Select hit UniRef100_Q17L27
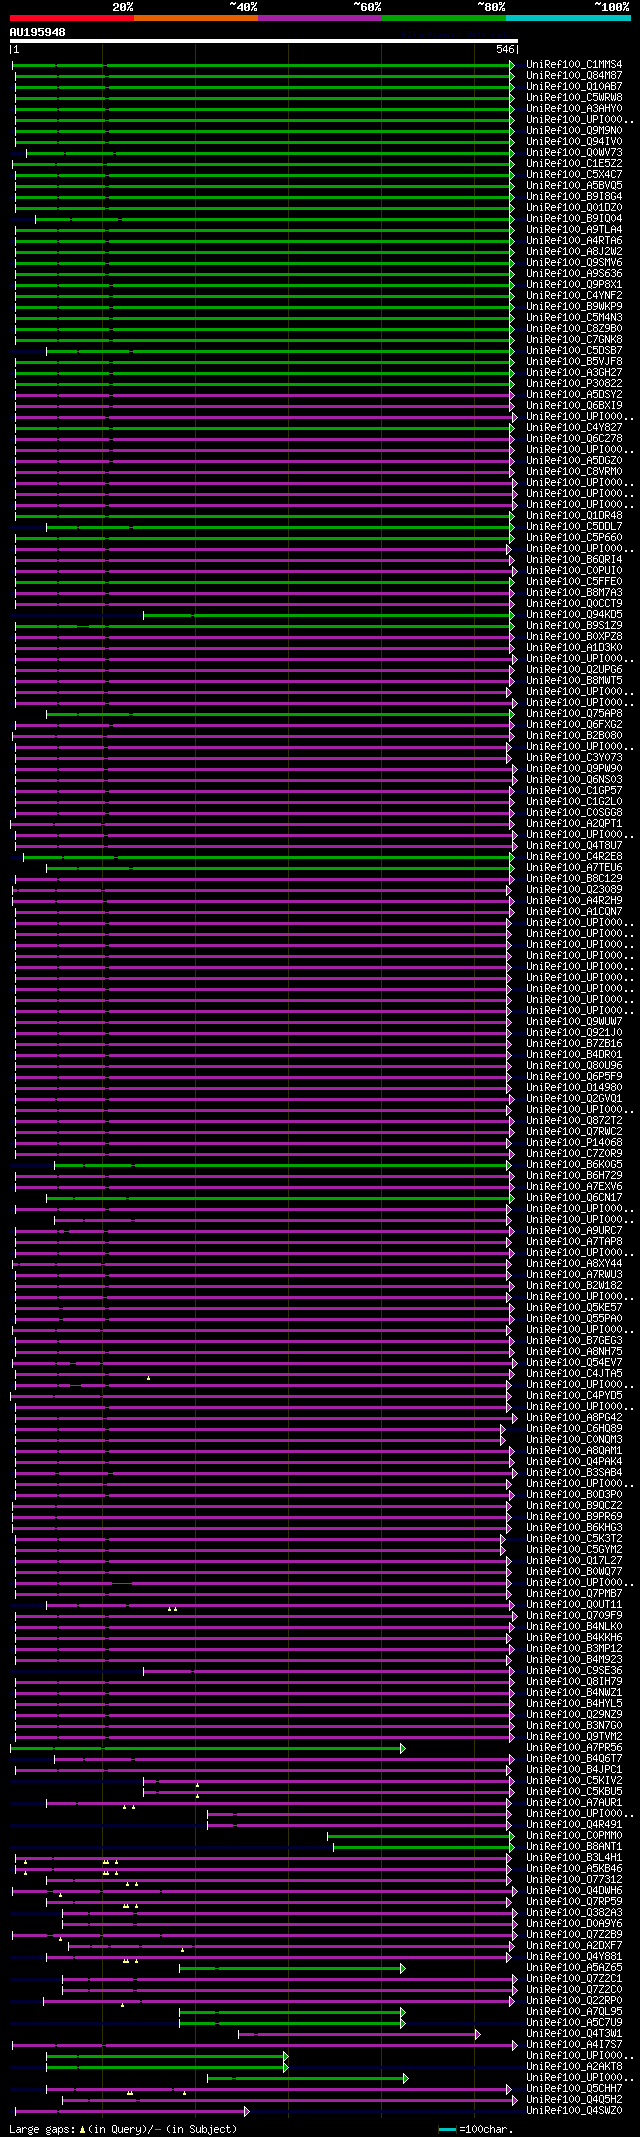Image resolution: width=640 pixels, height=2137 pixels. click(574, 1561)
